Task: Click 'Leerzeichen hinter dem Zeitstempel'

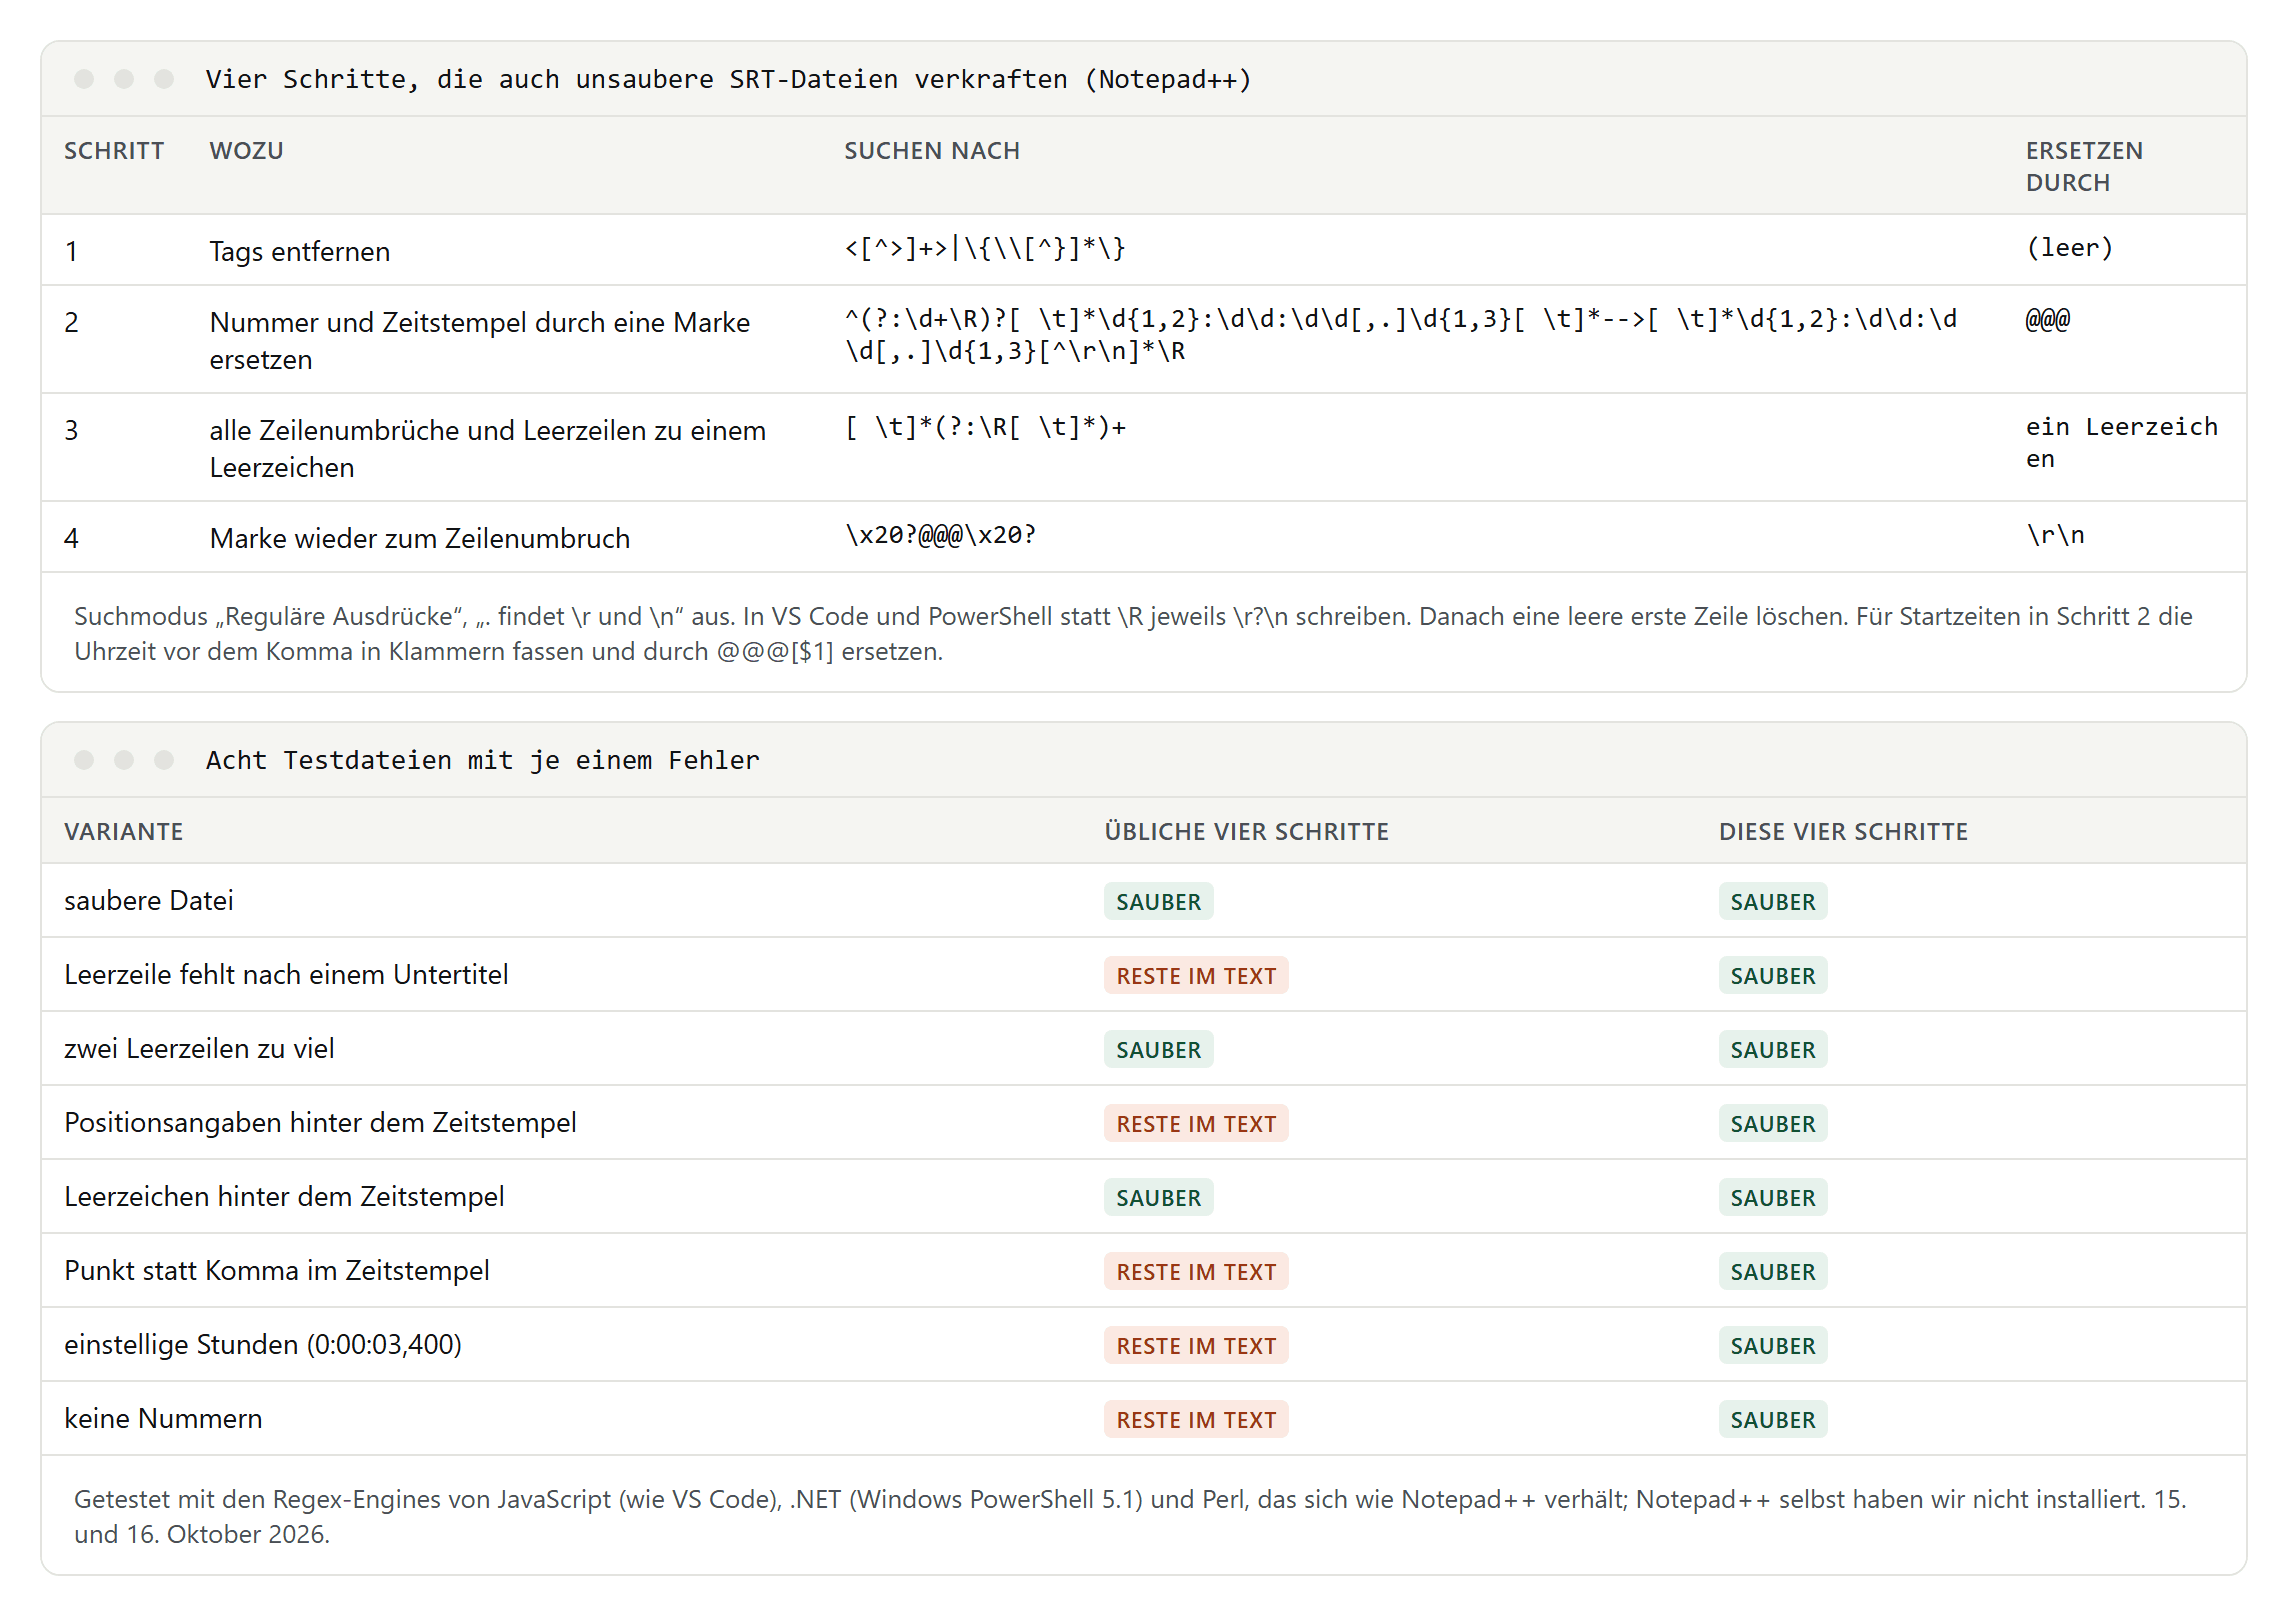Action: coord(284,1197)
